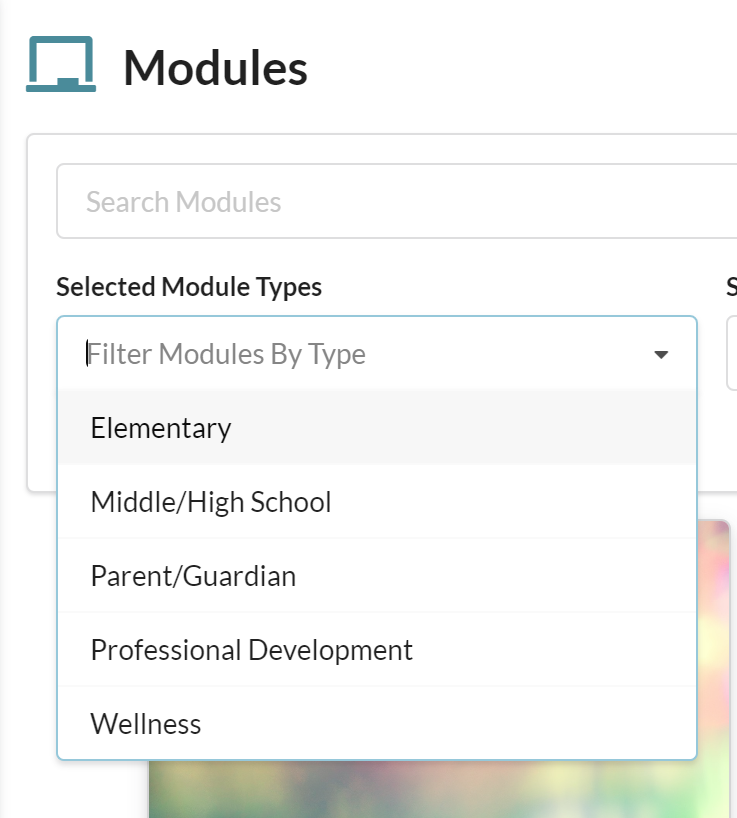
Task: Collapse the module type list via caret
Action: click(x=661, y=355)
